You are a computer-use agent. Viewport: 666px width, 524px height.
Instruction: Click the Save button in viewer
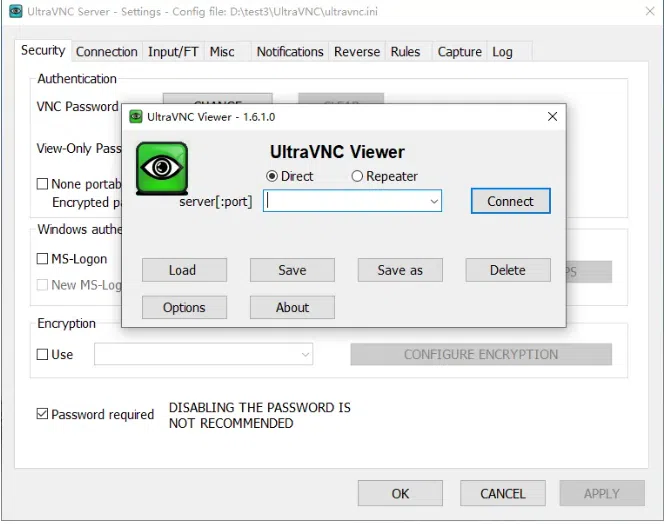[x=292, y=270]
